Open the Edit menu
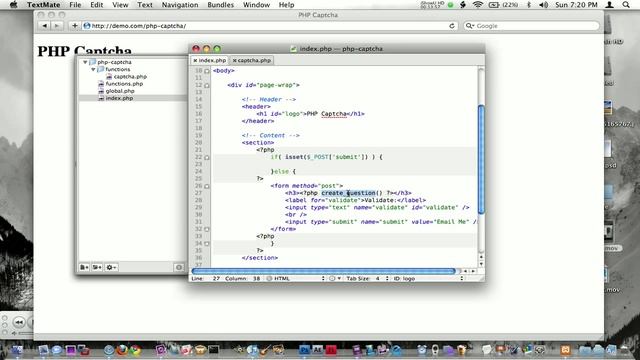The image size is (640, 360). point(97,5)
